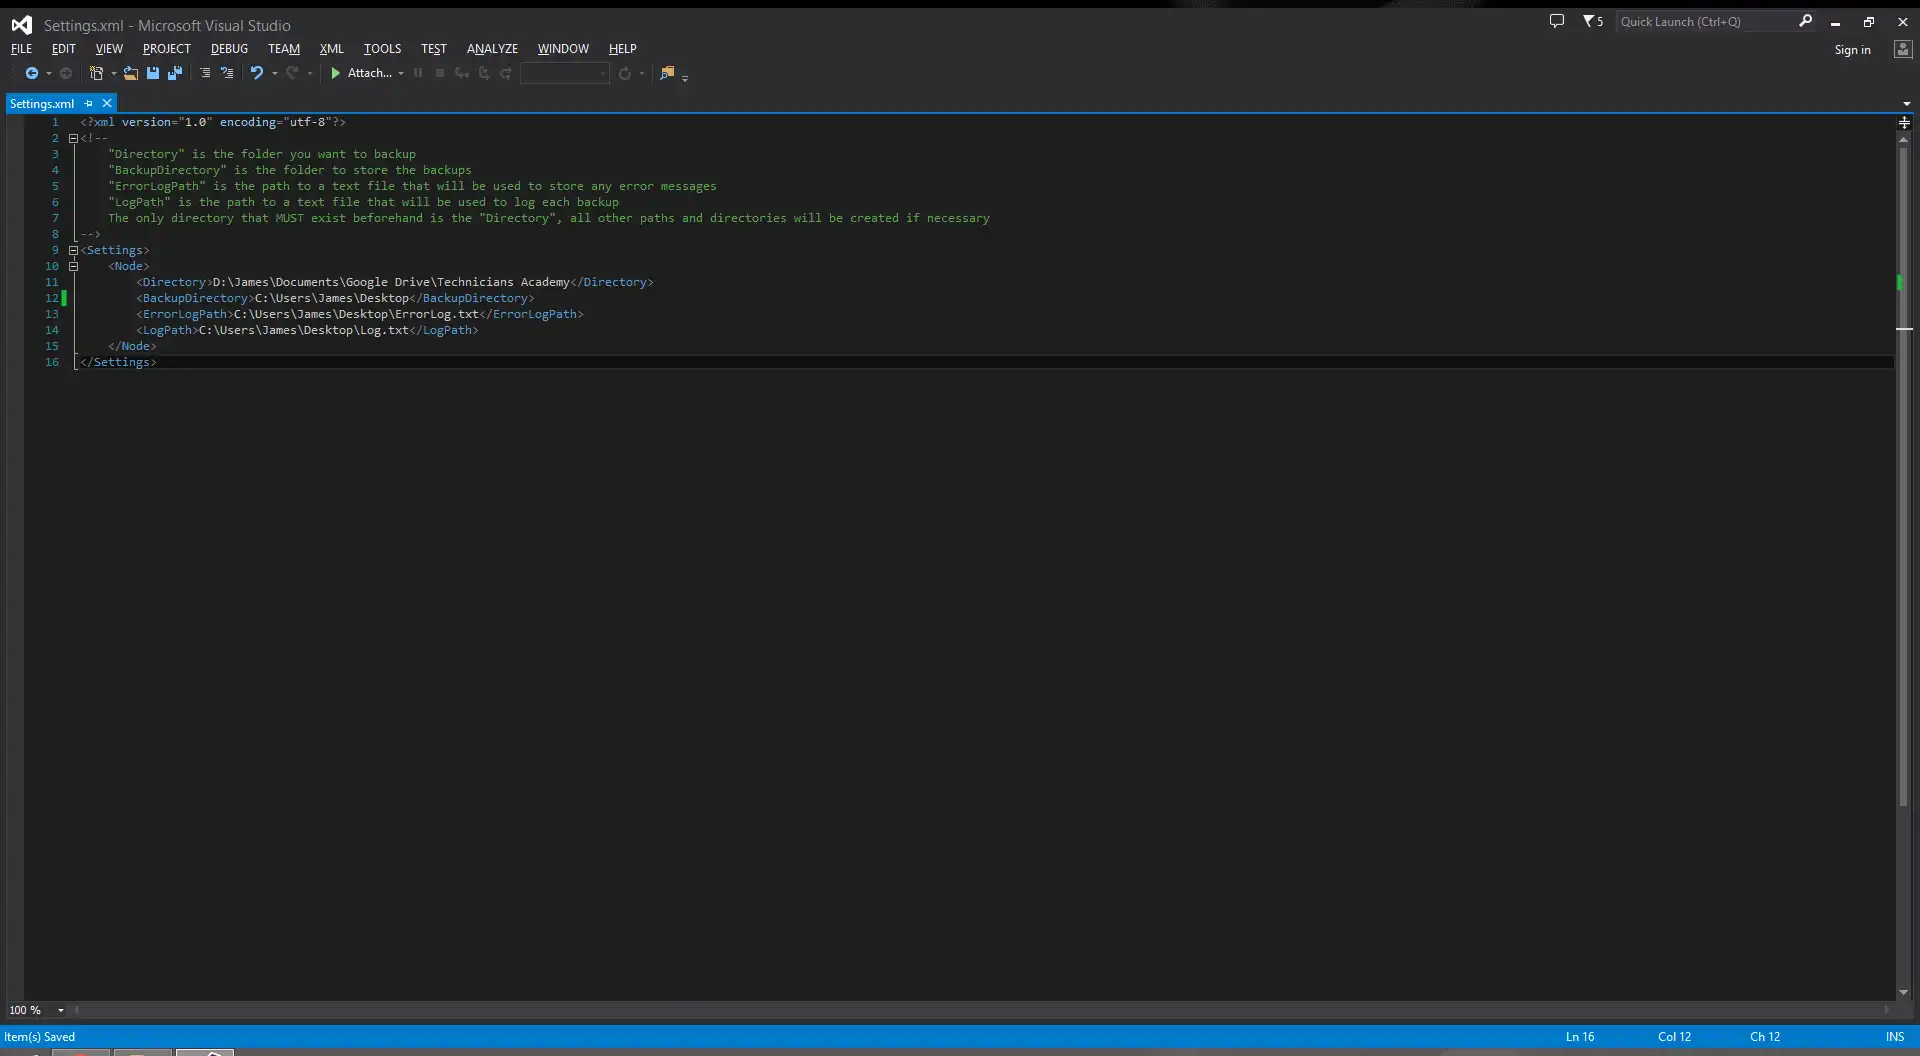Click the Visual Studio logo icon
1920x1056 pixels.
[x=21, y=25]
